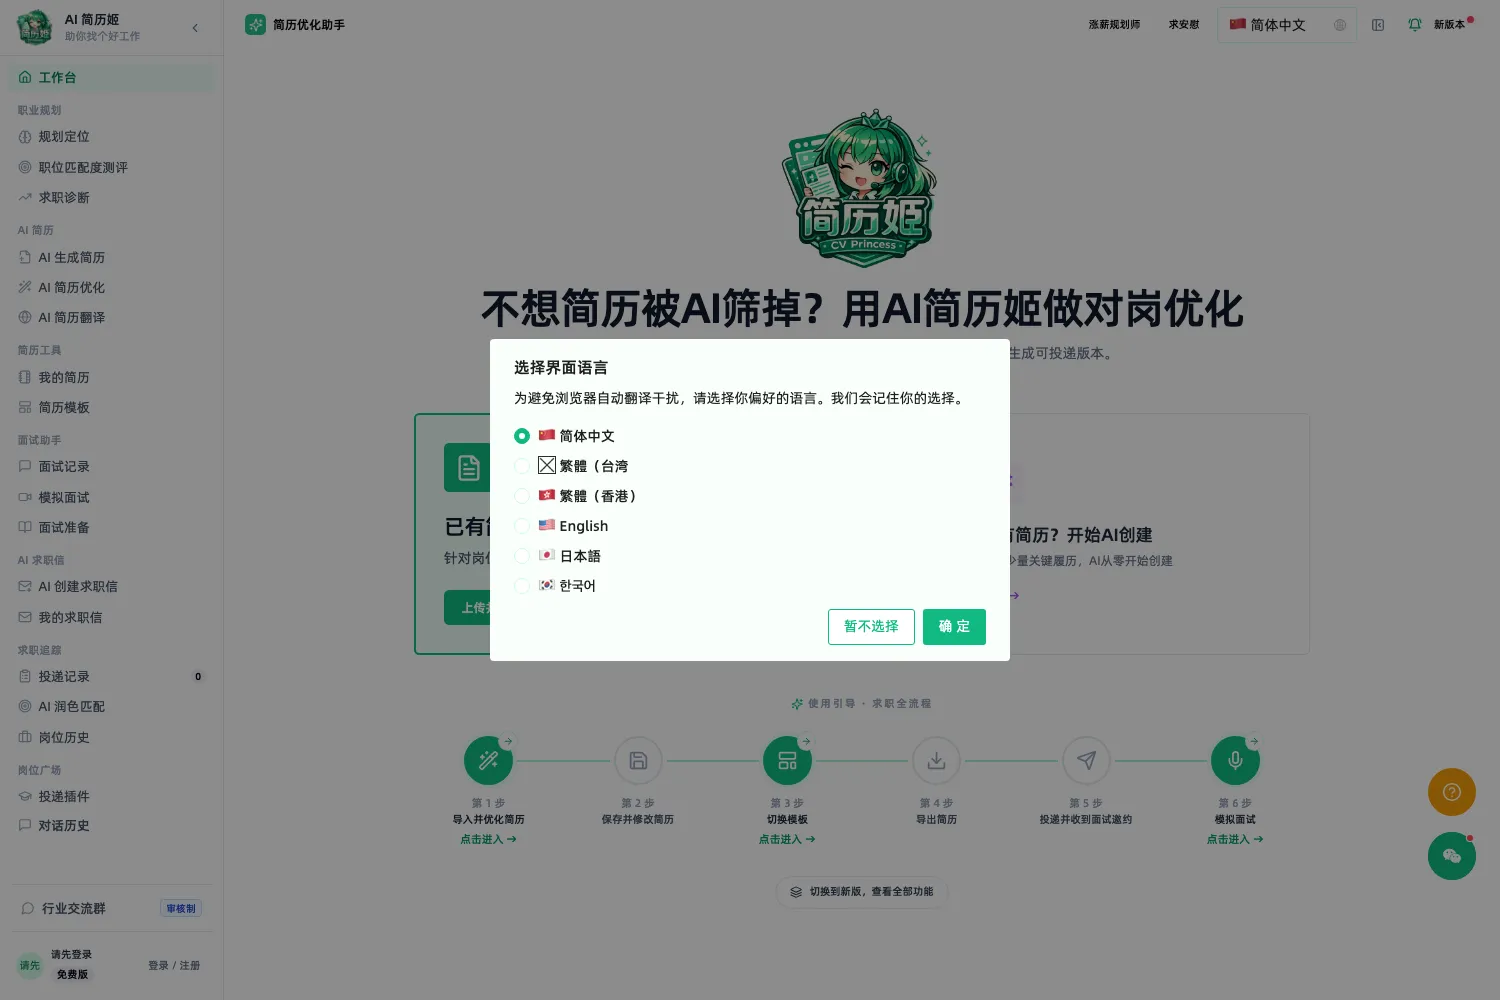
Task: Click the 暂不选择 button
Action: [871, 627]
